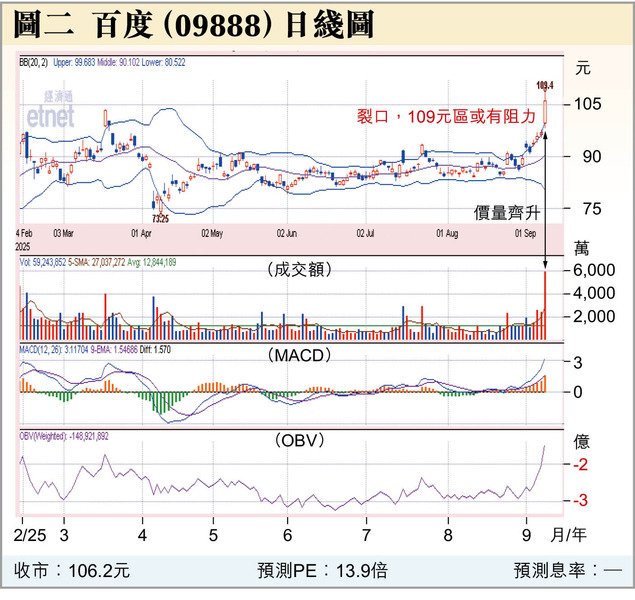Click the 03 Mar date label
The height and width of the screenshot is (600, 635).
pos(64,233)
